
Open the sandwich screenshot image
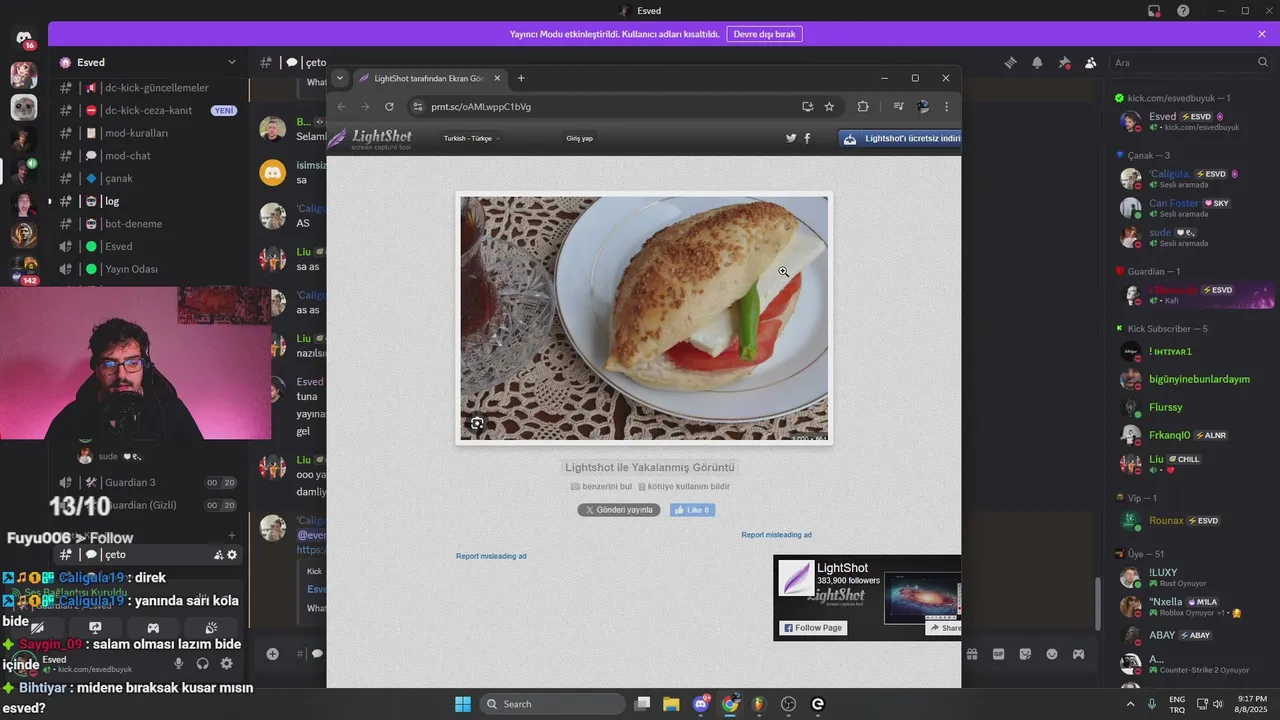644,318
